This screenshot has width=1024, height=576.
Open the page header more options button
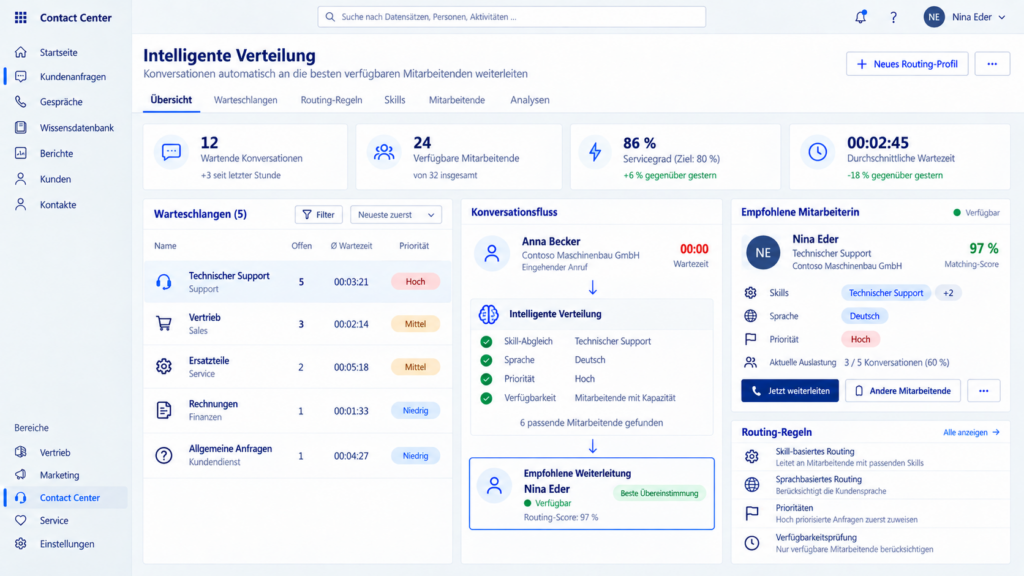tap(992, 64)
